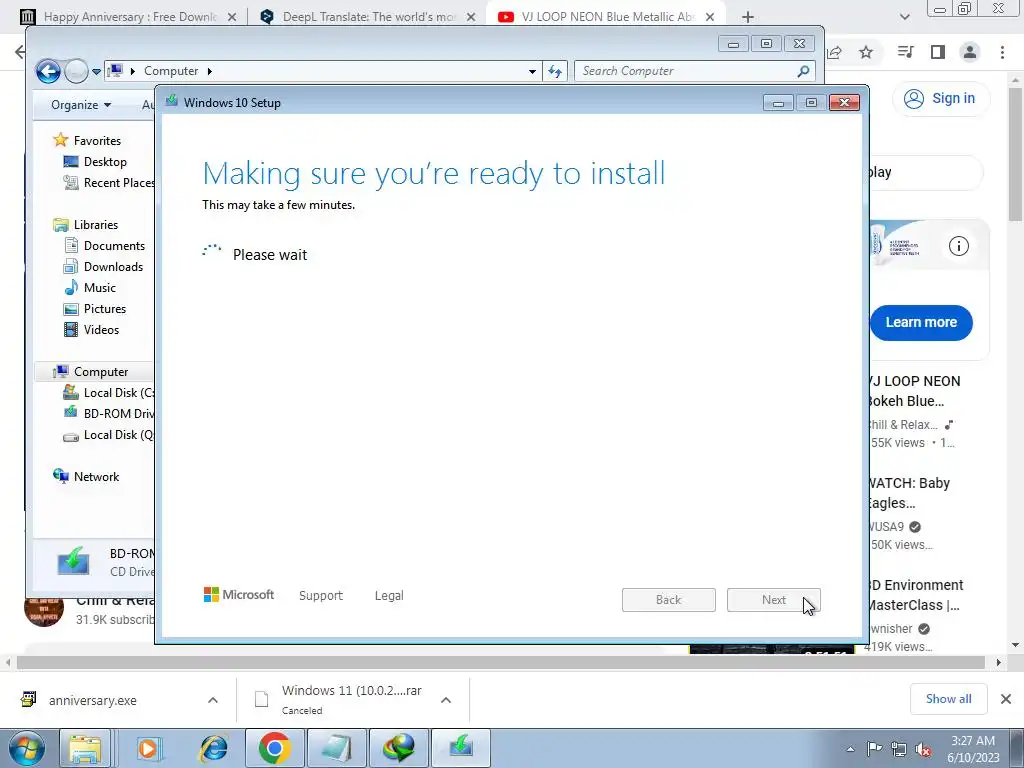
Task: Open the Documents library
Action: point(114,246)
